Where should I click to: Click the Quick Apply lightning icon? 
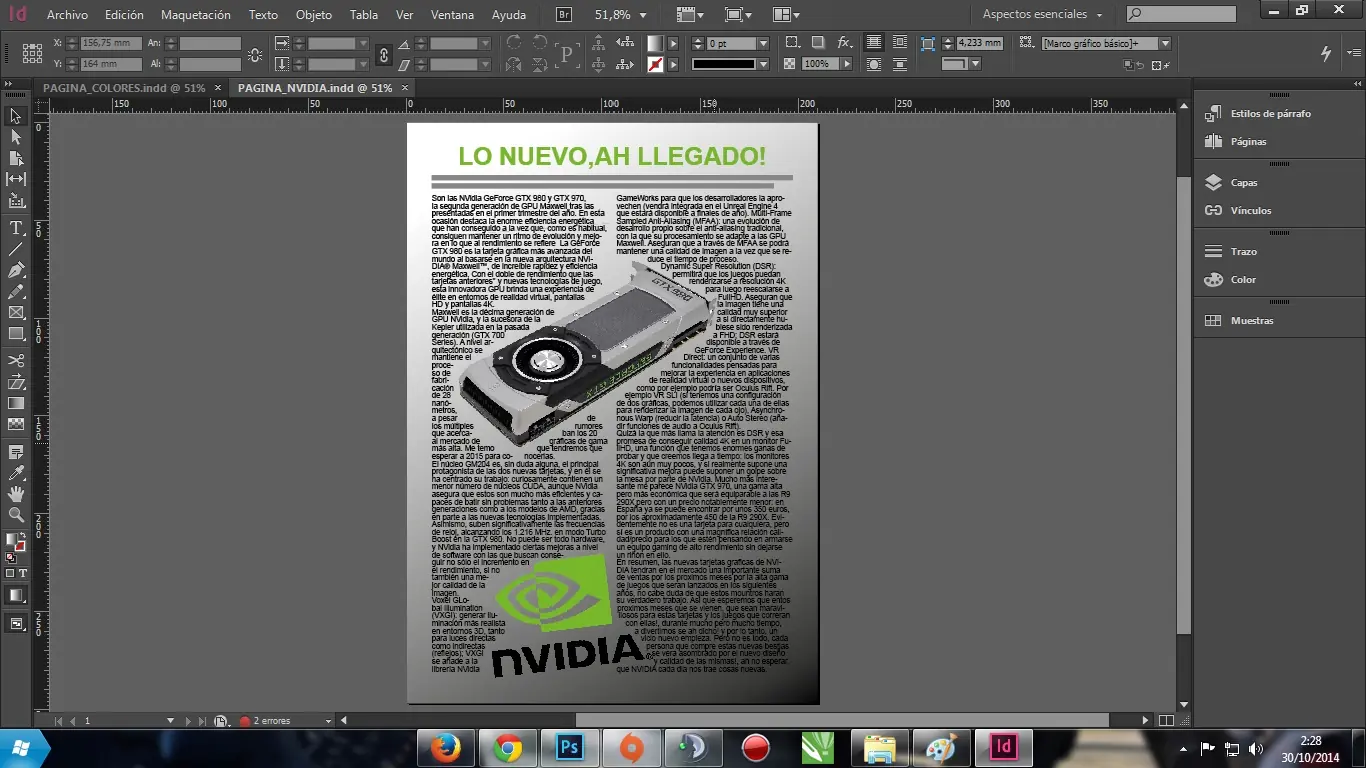coord(1327,53)
